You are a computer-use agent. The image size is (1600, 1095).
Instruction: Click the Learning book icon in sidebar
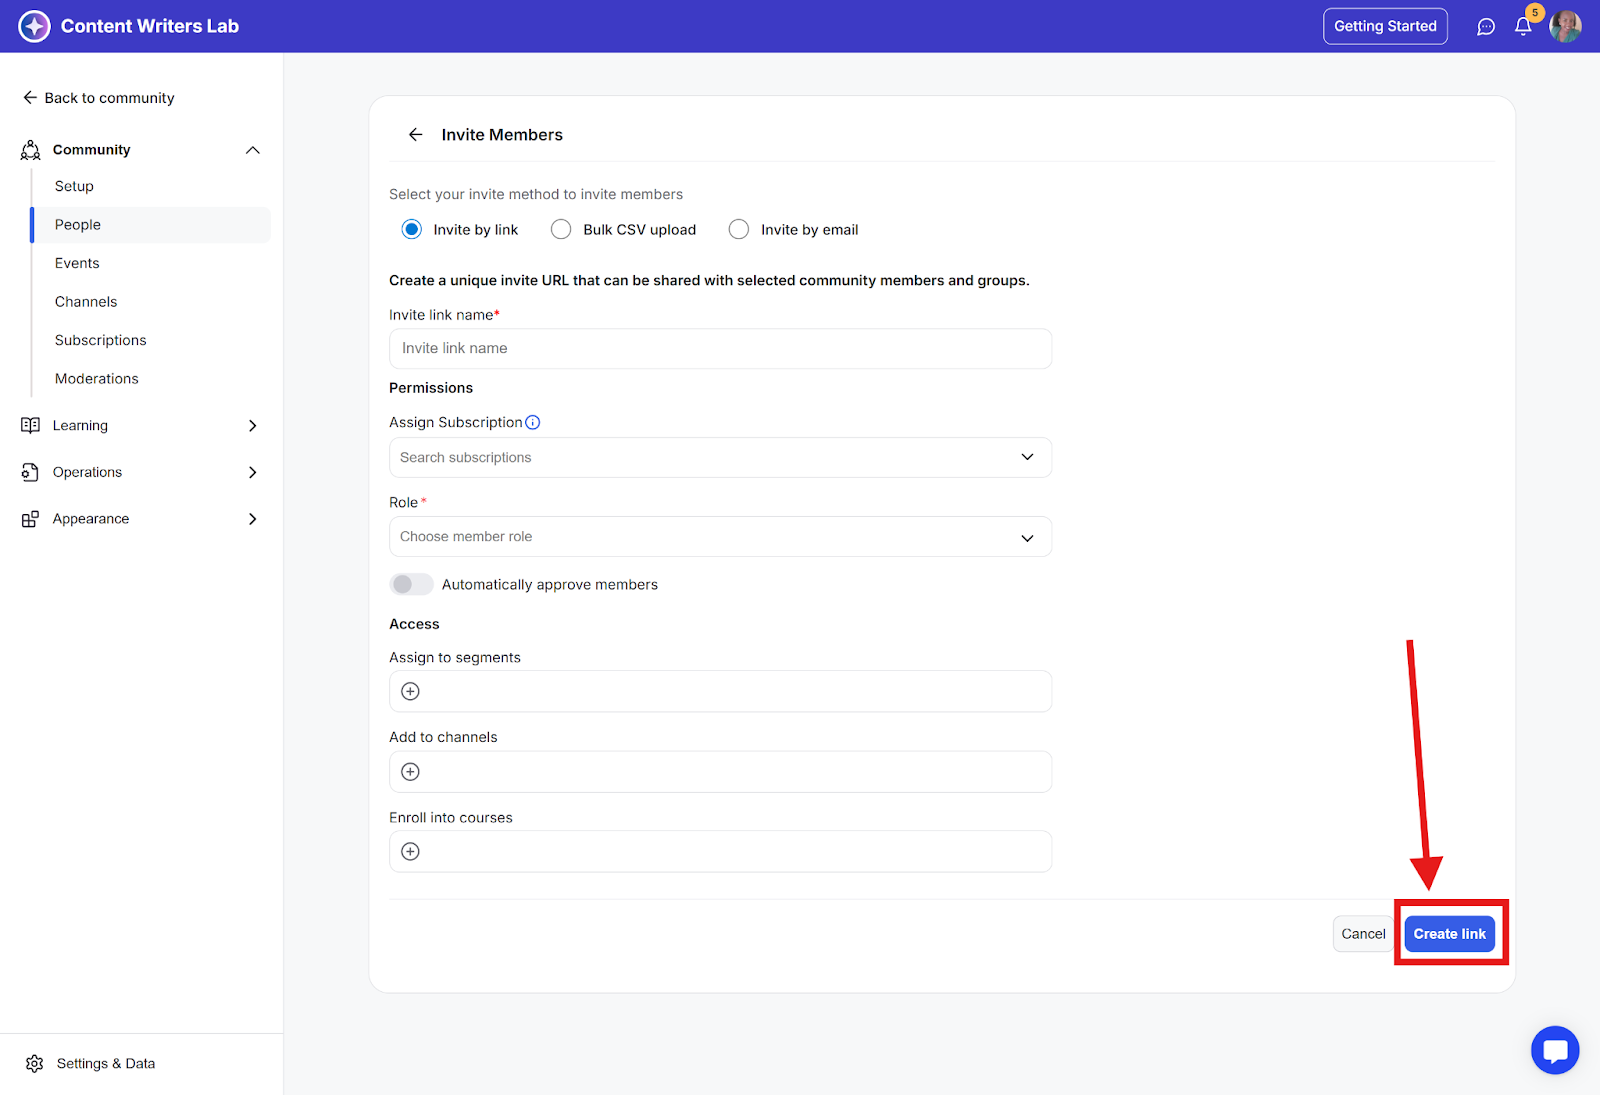(x=31, y=425)
